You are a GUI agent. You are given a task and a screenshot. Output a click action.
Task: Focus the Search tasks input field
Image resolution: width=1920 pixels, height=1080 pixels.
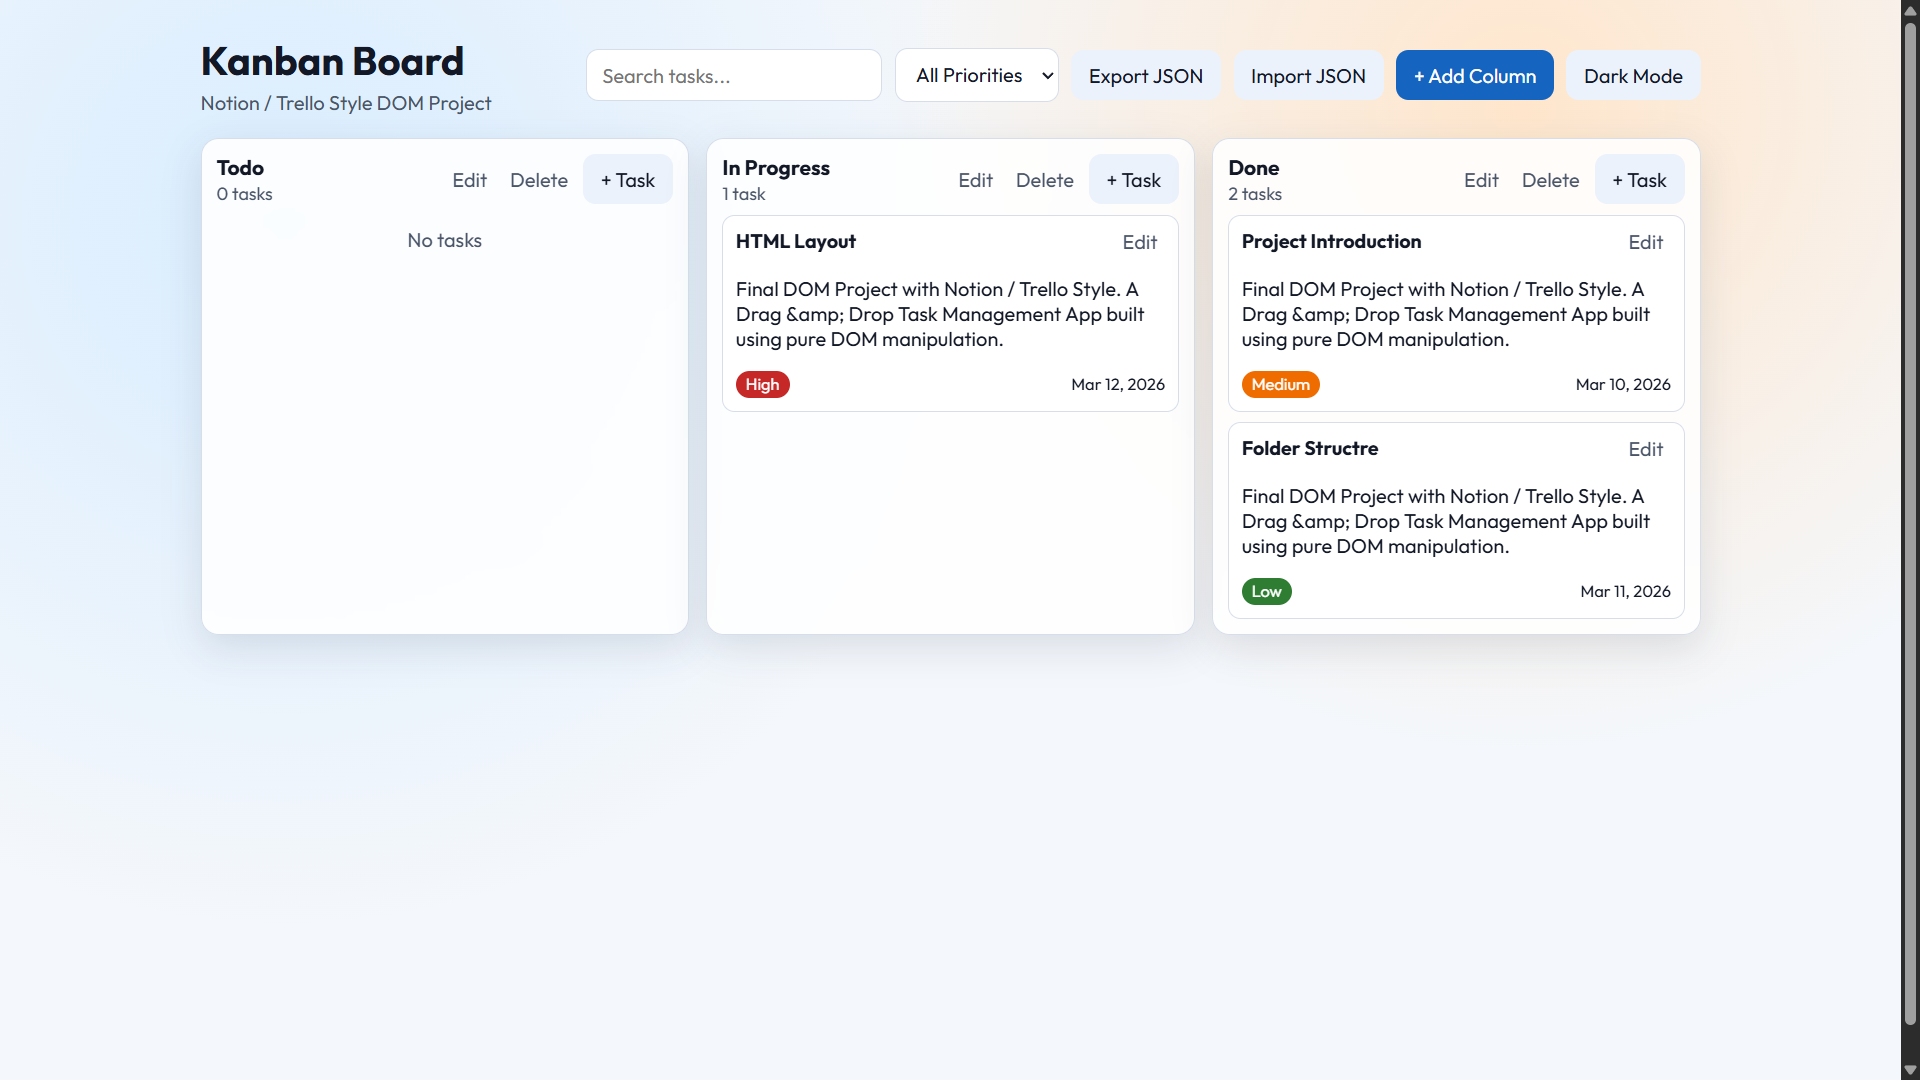coord(733,75)
